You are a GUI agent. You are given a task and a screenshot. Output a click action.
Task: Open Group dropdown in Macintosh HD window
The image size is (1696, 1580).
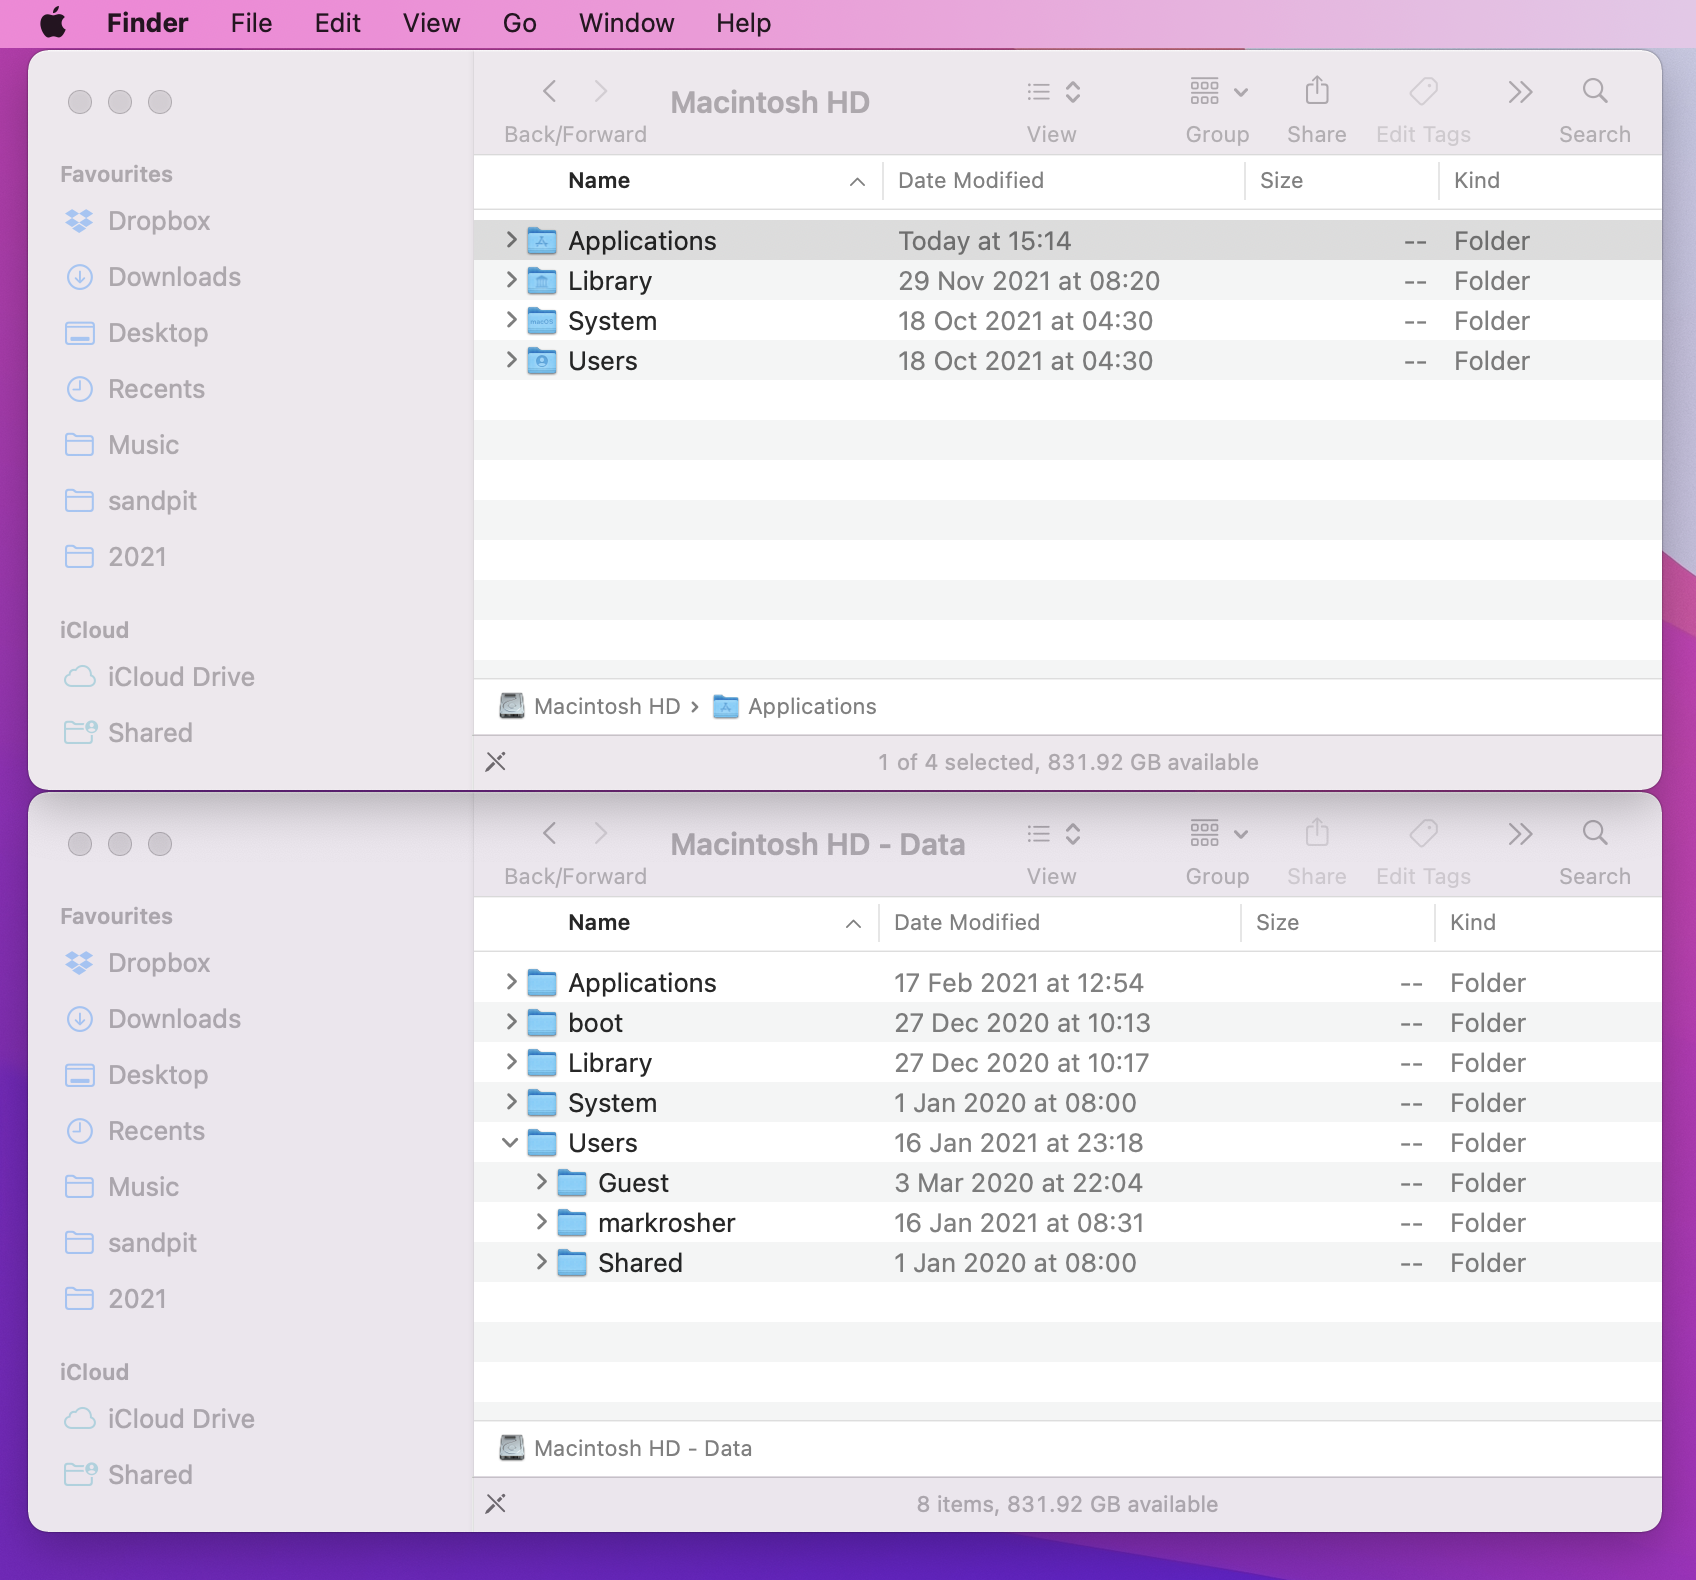pos(1218,92)
